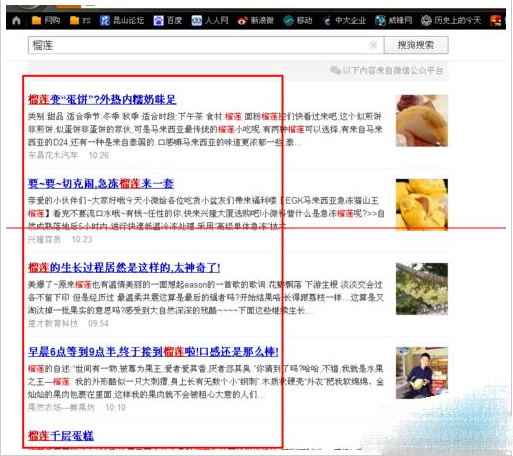Open the 威锋网 bookmark
This screenshot has width=513, height=456.
pos(394,21)
